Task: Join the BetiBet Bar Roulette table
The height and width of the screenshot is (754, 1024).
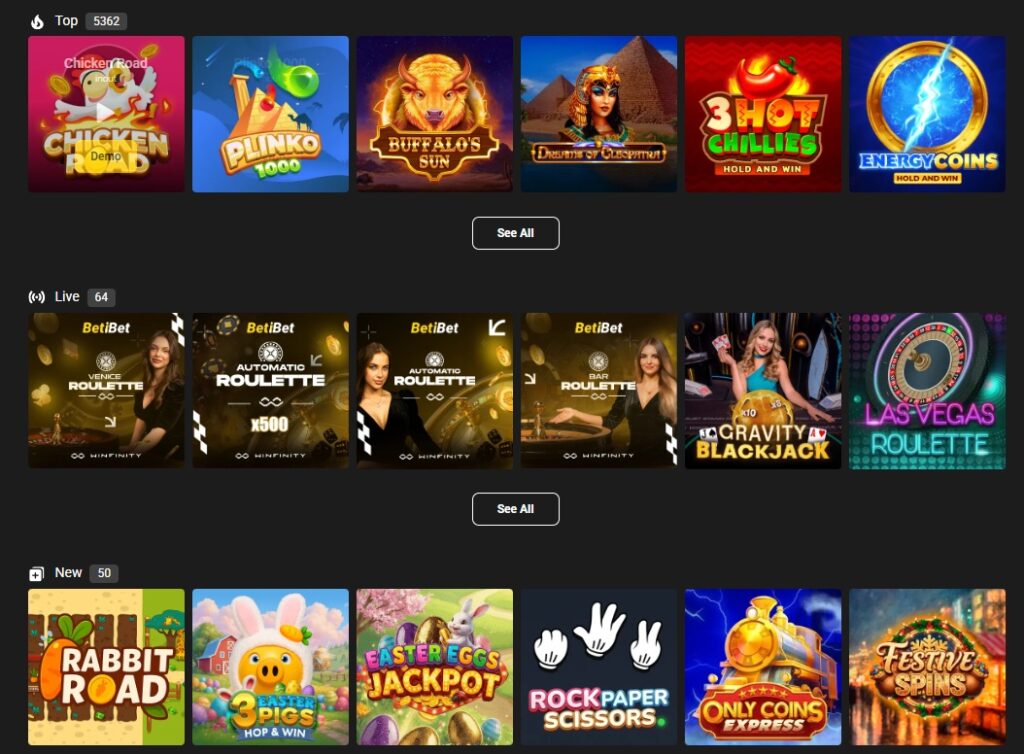Action: (x=599, y=390)
